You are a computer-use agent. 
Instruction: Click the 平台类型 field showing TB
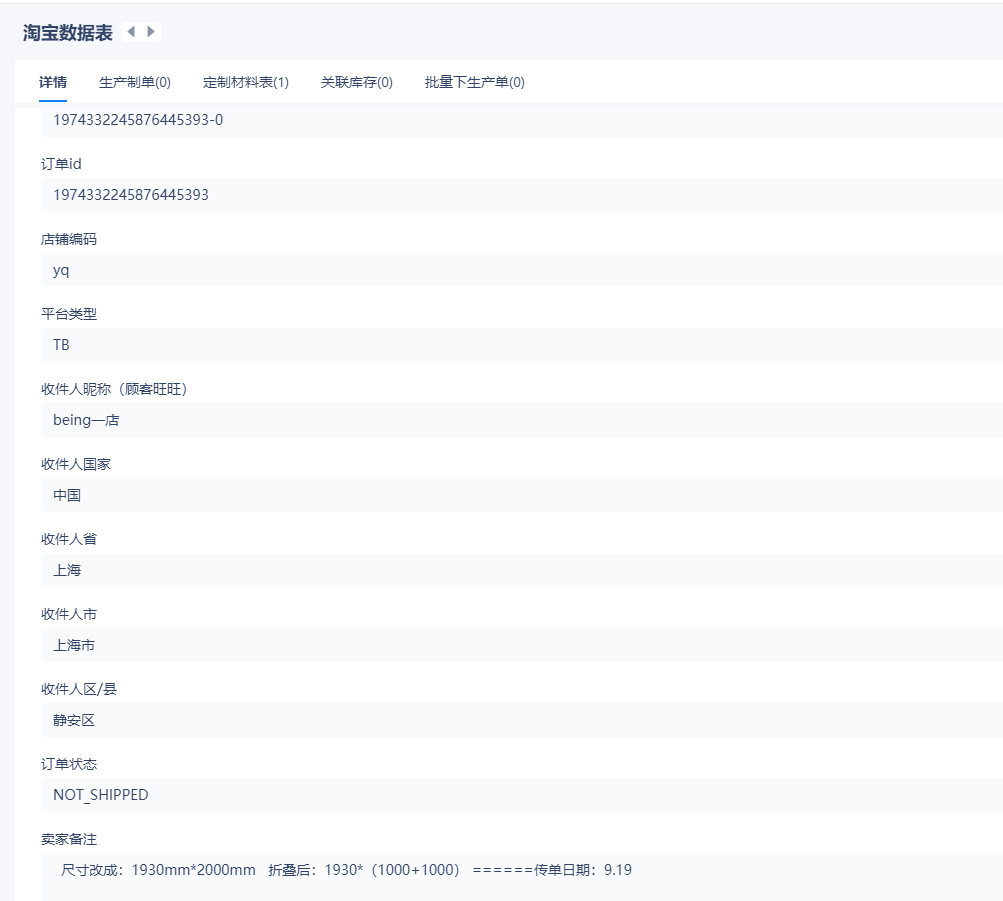click(x=521, y=345)
